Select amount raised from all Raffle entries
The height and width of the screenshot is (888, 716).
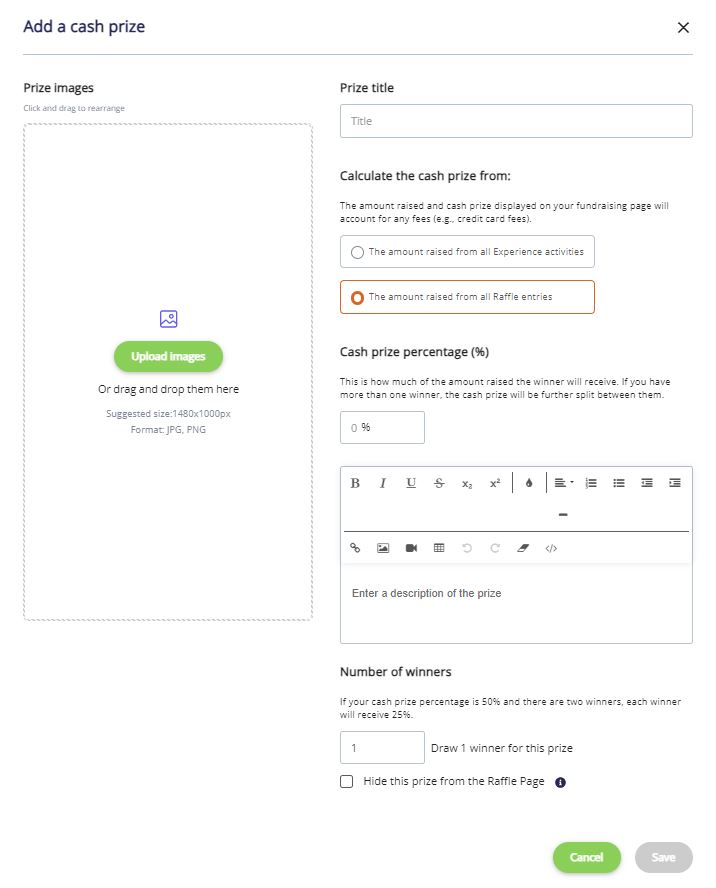(x=467, y=297)
